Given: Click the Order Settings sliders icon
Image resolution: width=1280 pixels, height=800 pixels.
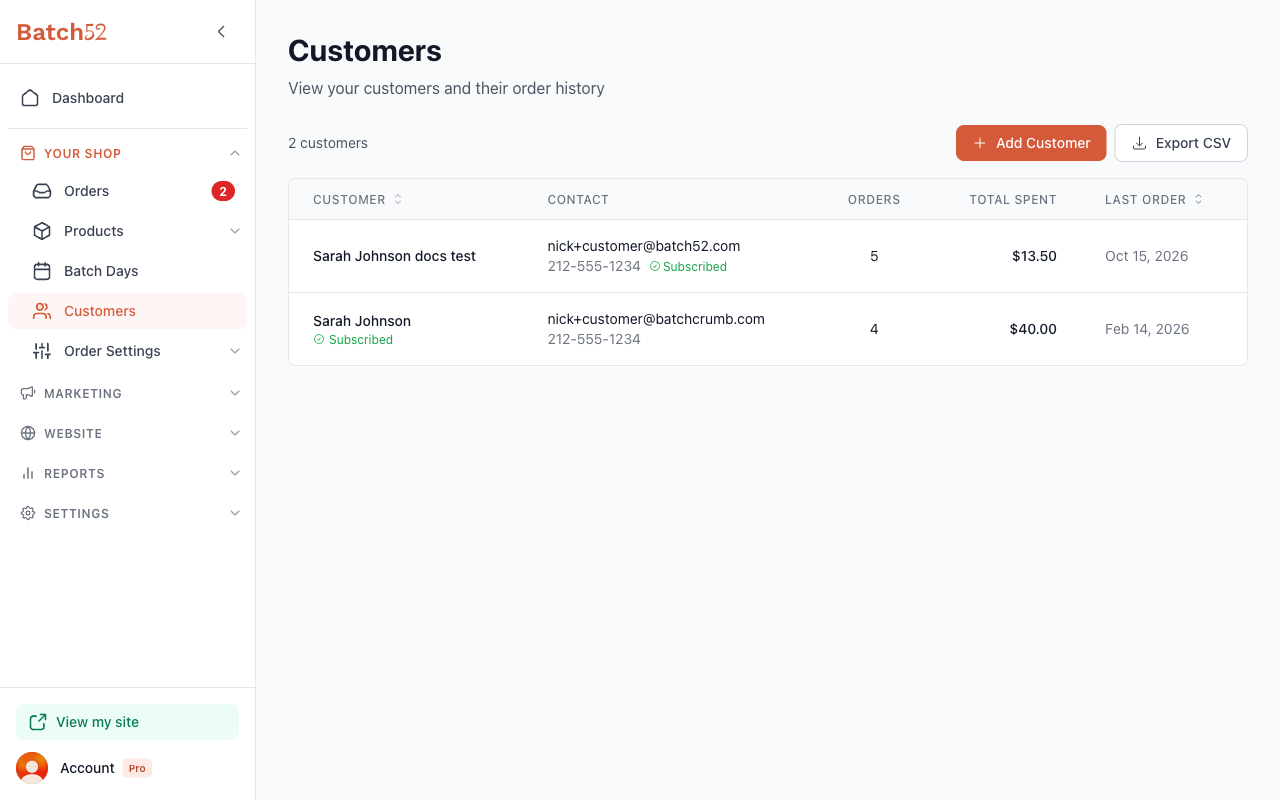Looking at the screenshot, I should point(42,351).
